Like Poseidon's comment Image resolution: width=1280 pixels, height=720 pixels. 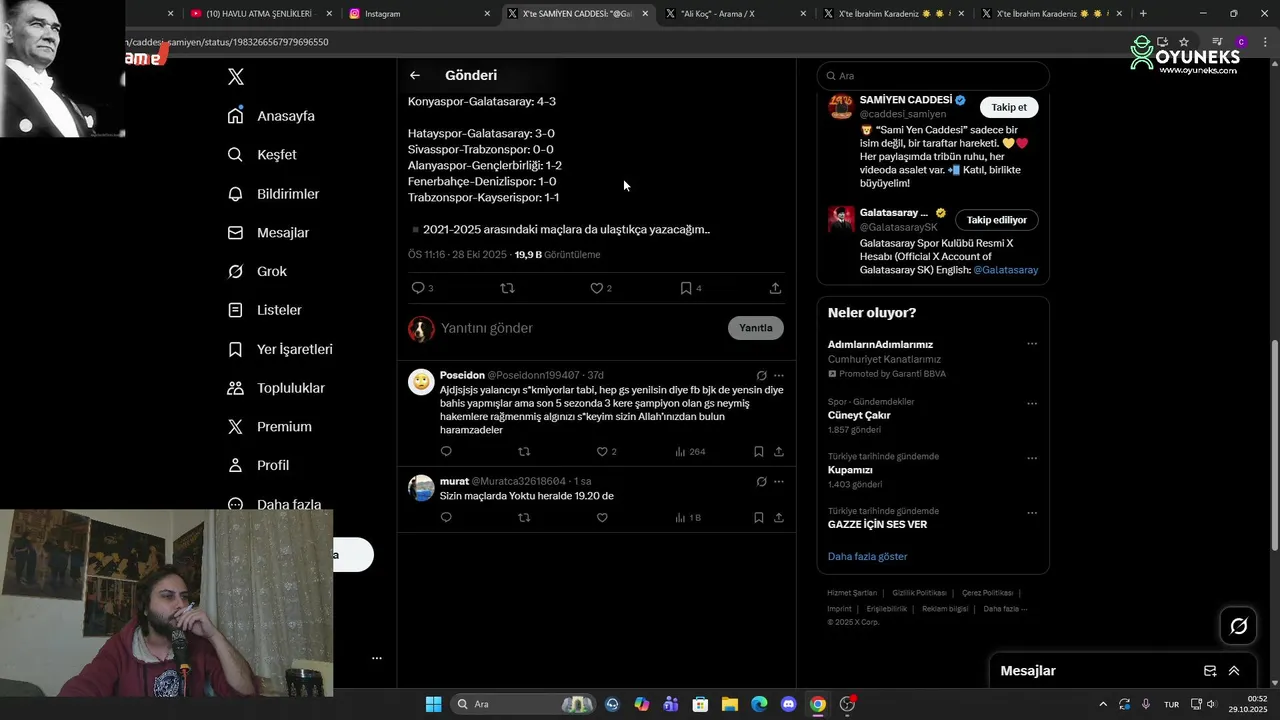click(x=602, y=452)
